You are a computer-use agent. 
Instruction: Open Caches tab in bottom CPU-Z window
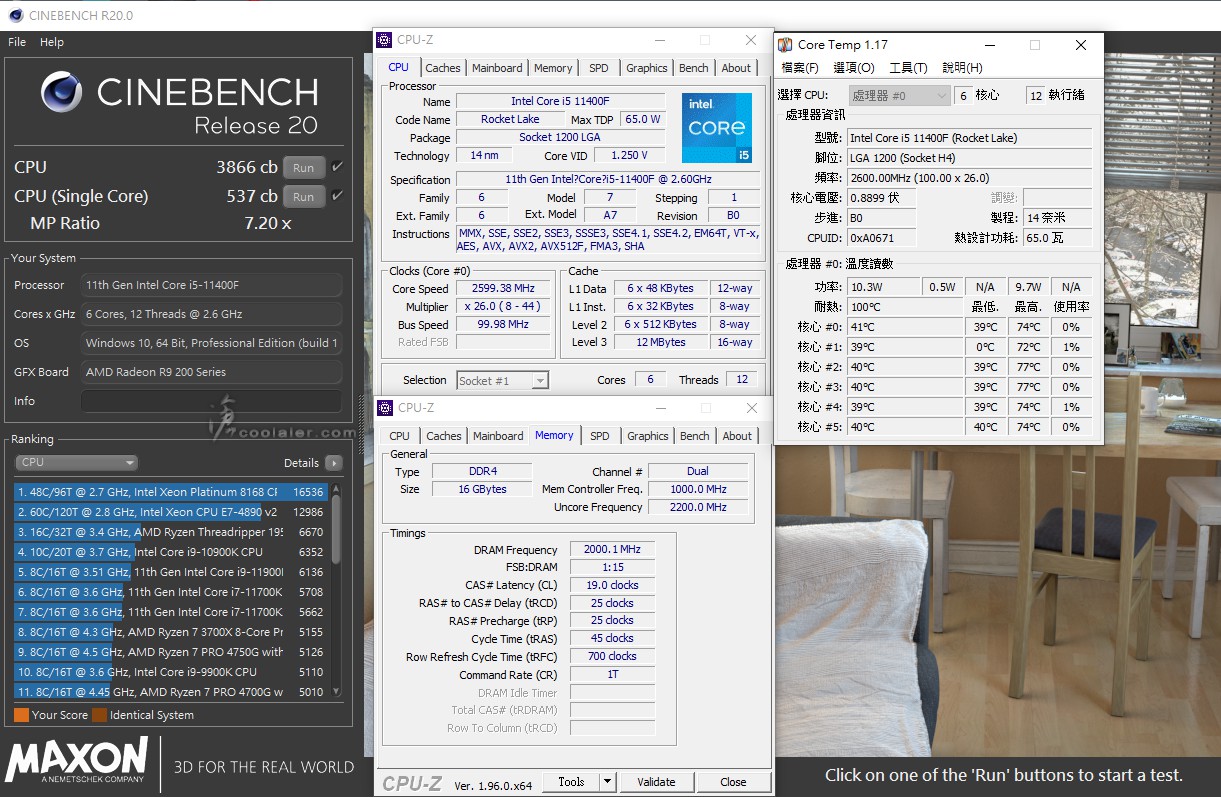[444, 436]
